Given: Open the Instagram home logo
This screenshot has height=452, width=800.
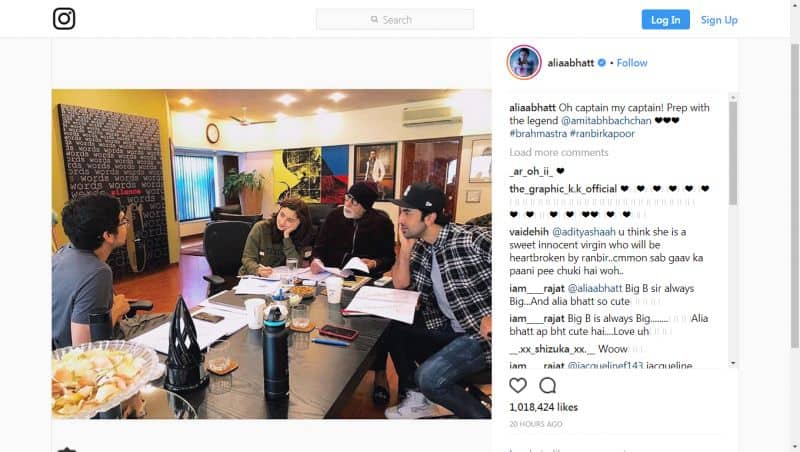Looking at the screenshot, I should click(64, 19).
